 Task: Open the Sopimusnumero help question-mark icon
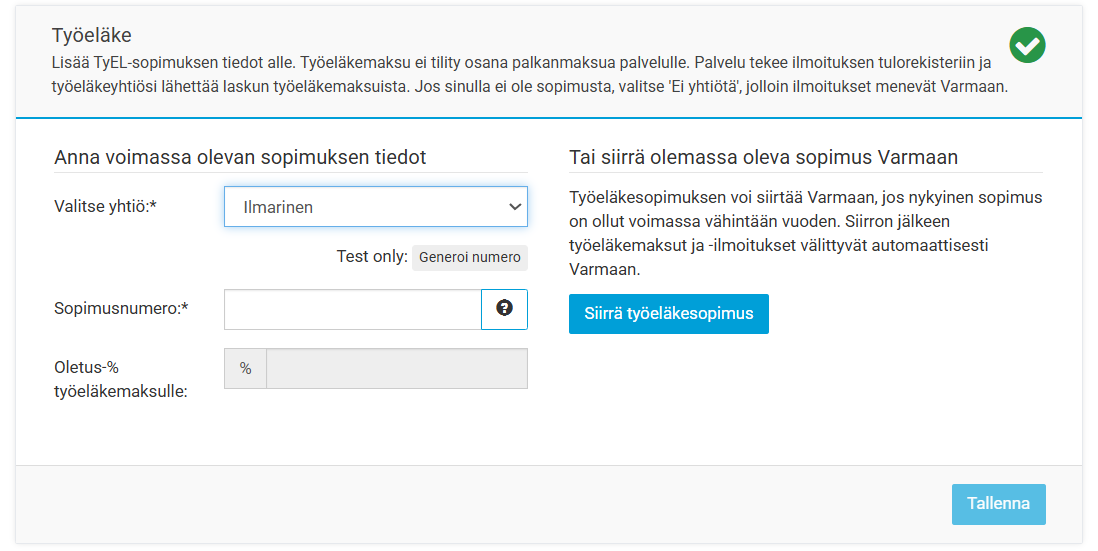(x=504, y=309)
